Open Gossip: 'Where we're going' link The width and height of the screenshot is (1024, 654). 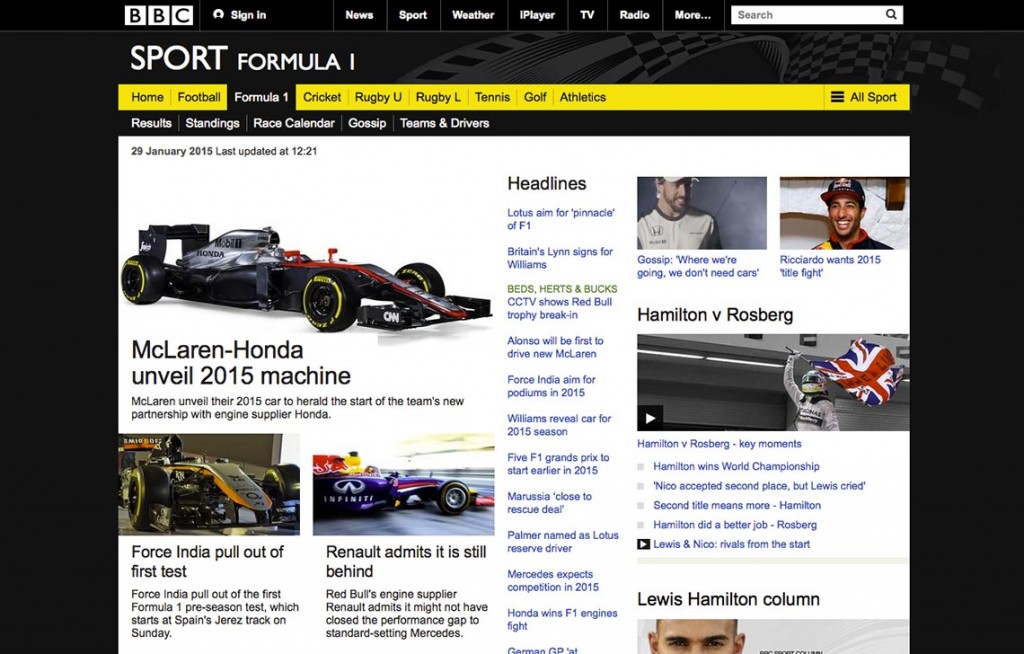point(698,266)
